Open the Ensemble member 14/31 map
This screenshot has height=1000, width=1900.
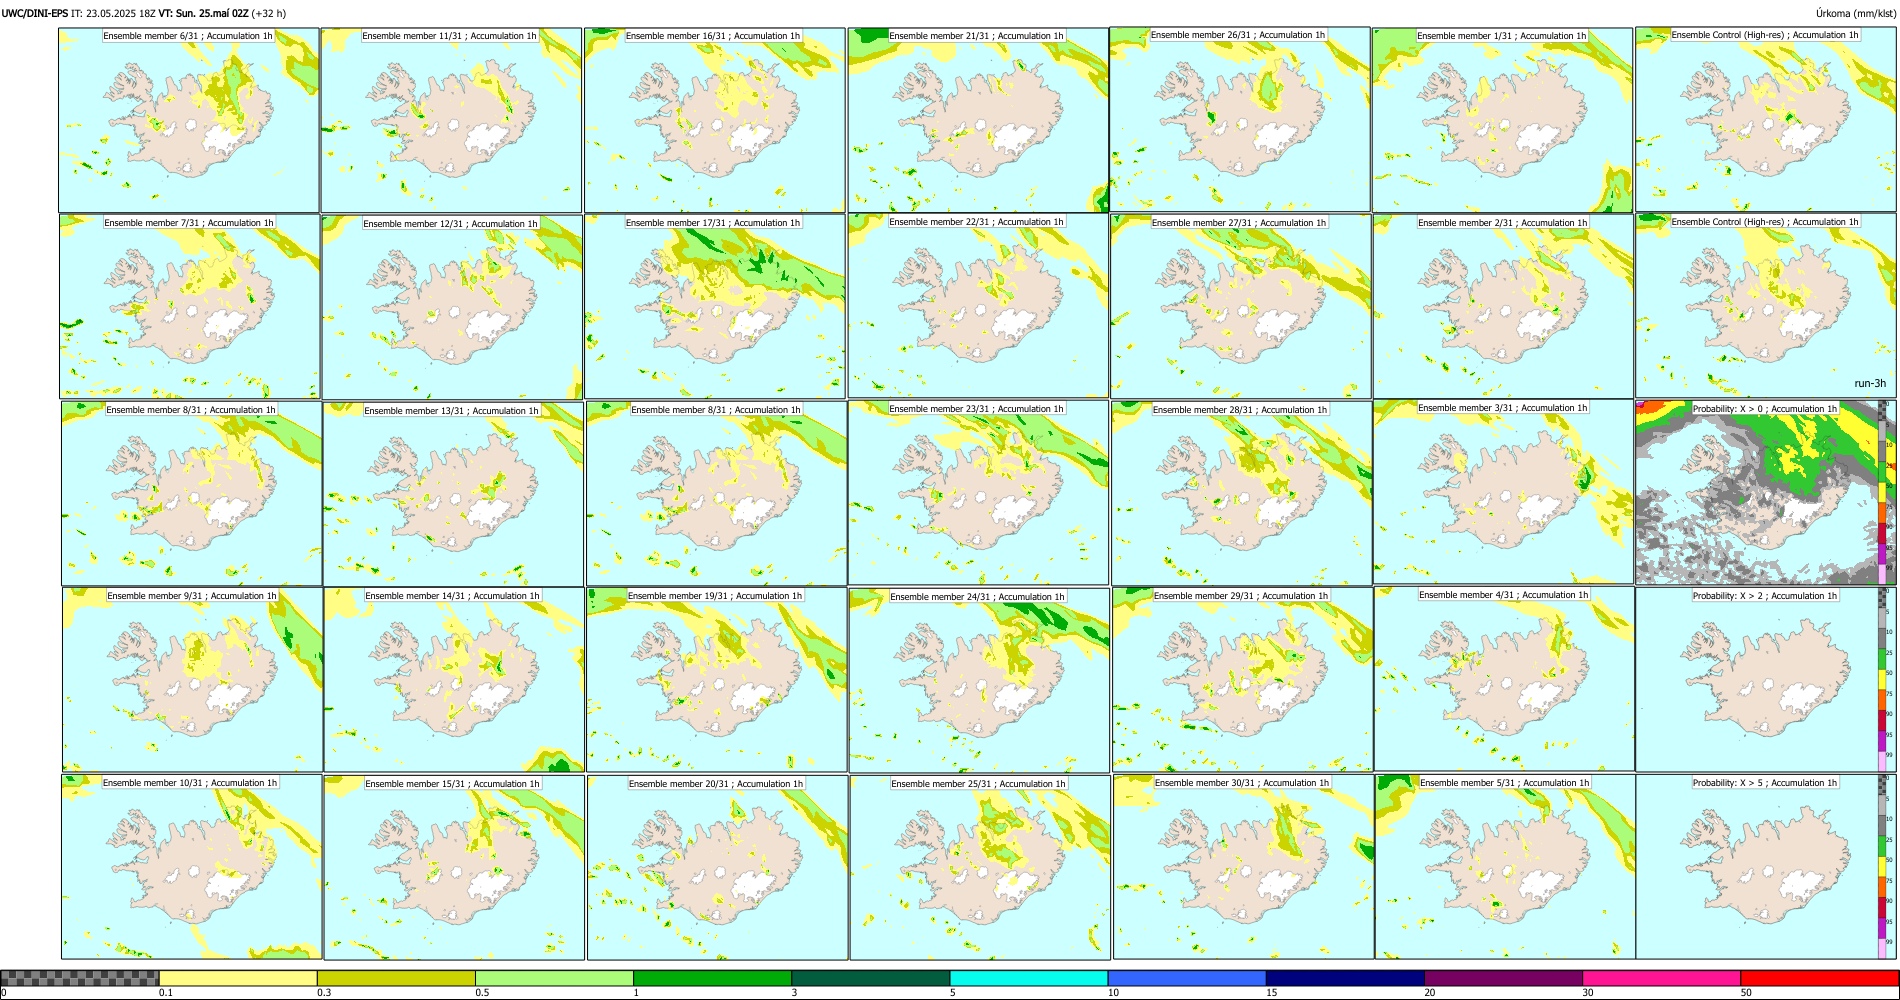(454, 679)
